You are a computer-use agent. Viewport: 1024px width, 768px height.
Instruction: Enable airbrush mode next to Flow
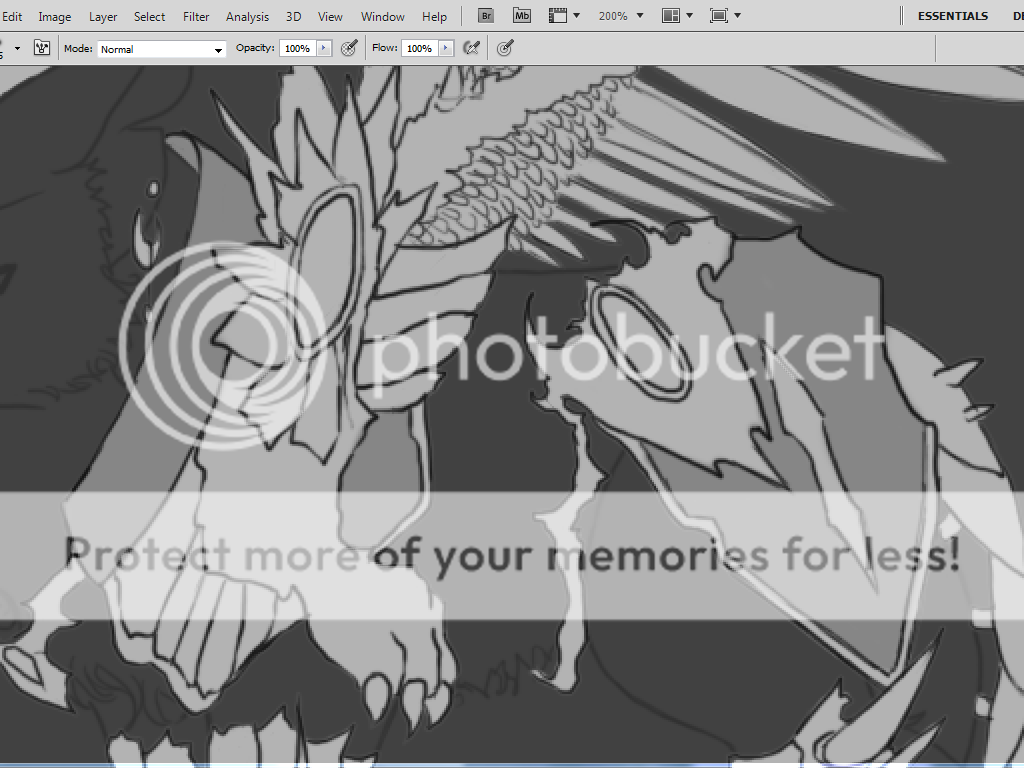point(471,48)
